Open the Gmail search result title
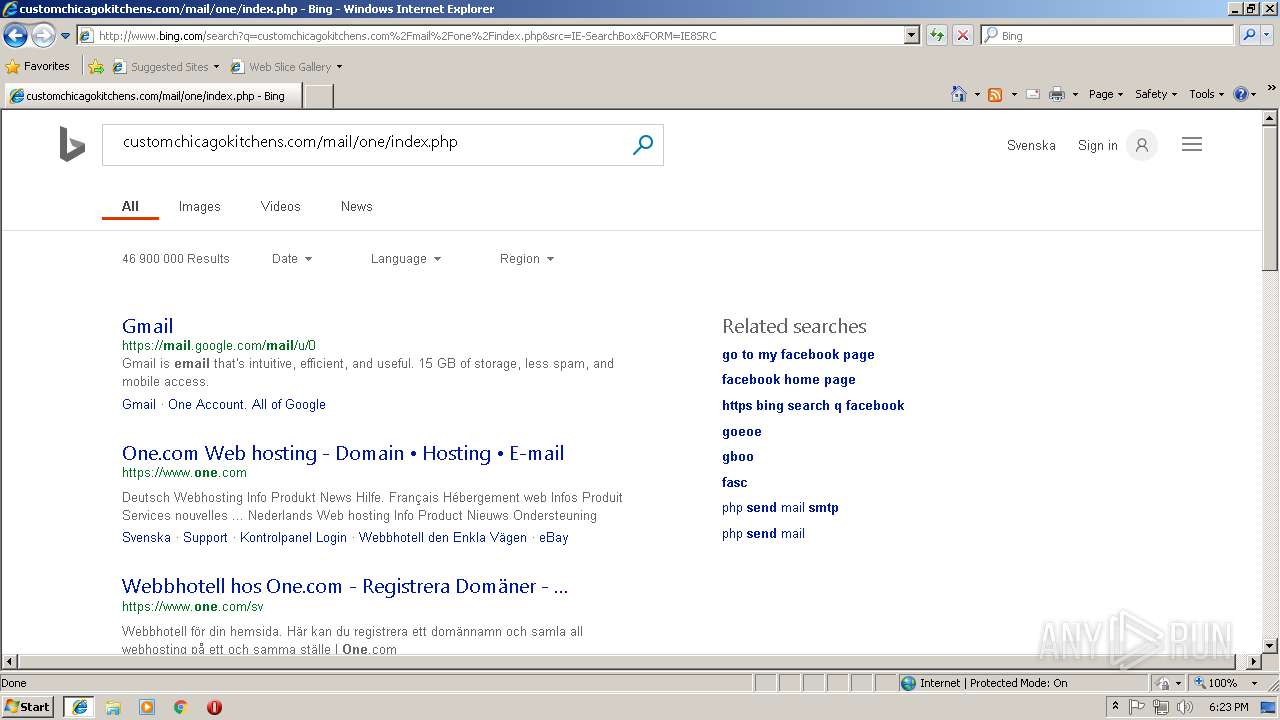This screenshot has height=720, width=1280. point(147,326)
